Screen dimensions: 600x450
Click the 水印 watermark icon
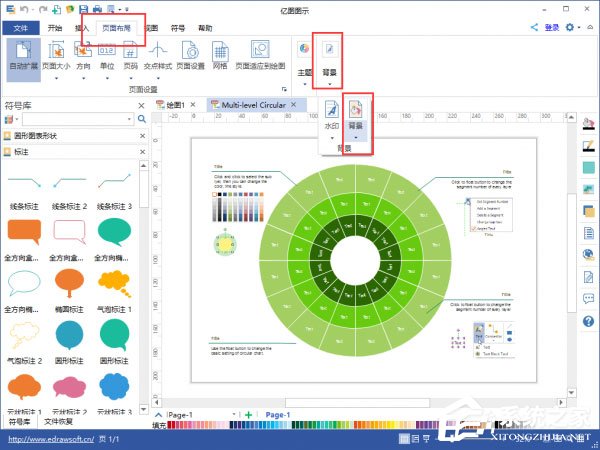[331, 110]
